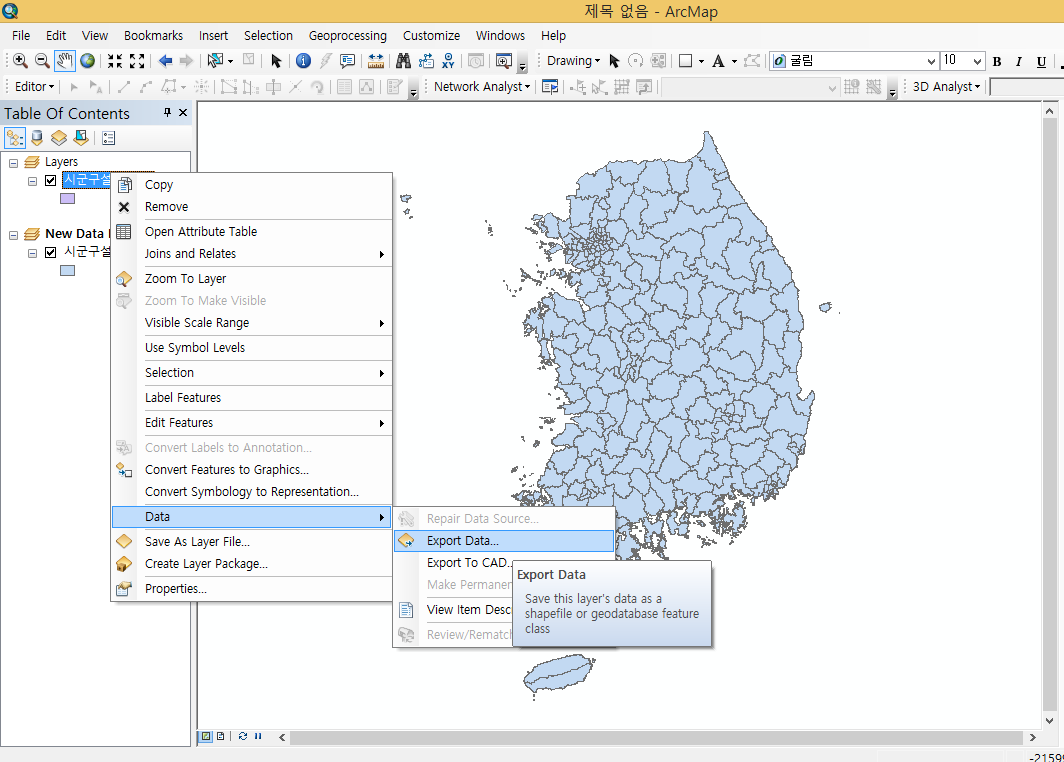
Task: Open the Editor dropdown menu
Action: (35, 86)
